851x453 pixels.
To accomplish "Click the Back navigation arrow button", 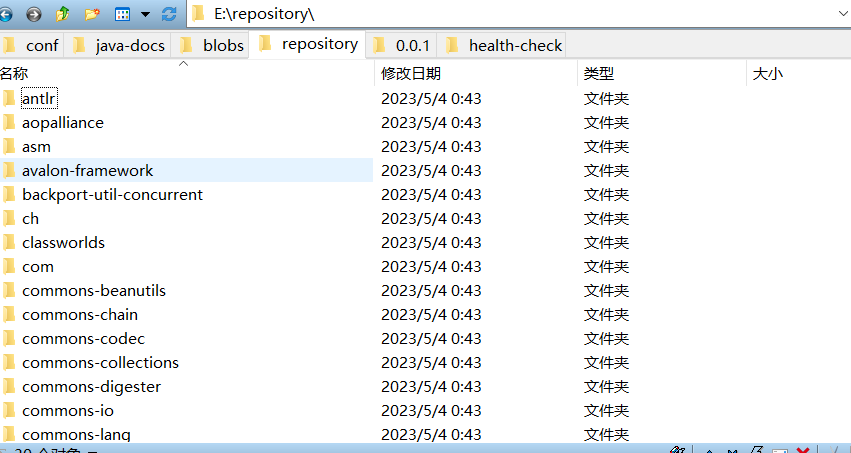I will [7, 14].
